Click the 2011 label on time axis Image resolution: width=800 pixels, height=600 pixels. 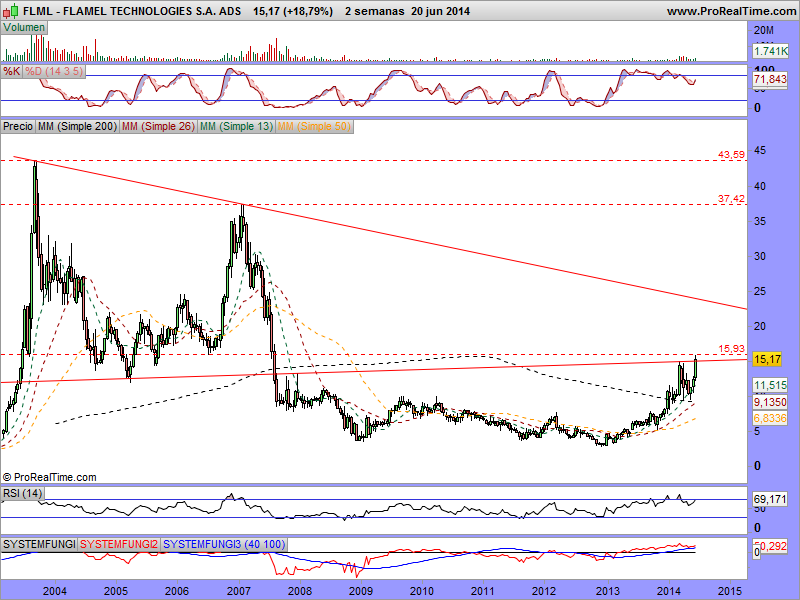coord(482,591)
